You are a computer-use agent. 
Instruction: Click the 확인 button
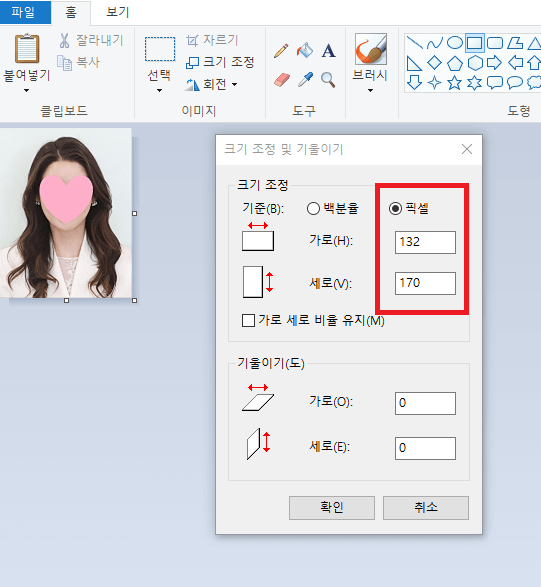tap(332, 508)
